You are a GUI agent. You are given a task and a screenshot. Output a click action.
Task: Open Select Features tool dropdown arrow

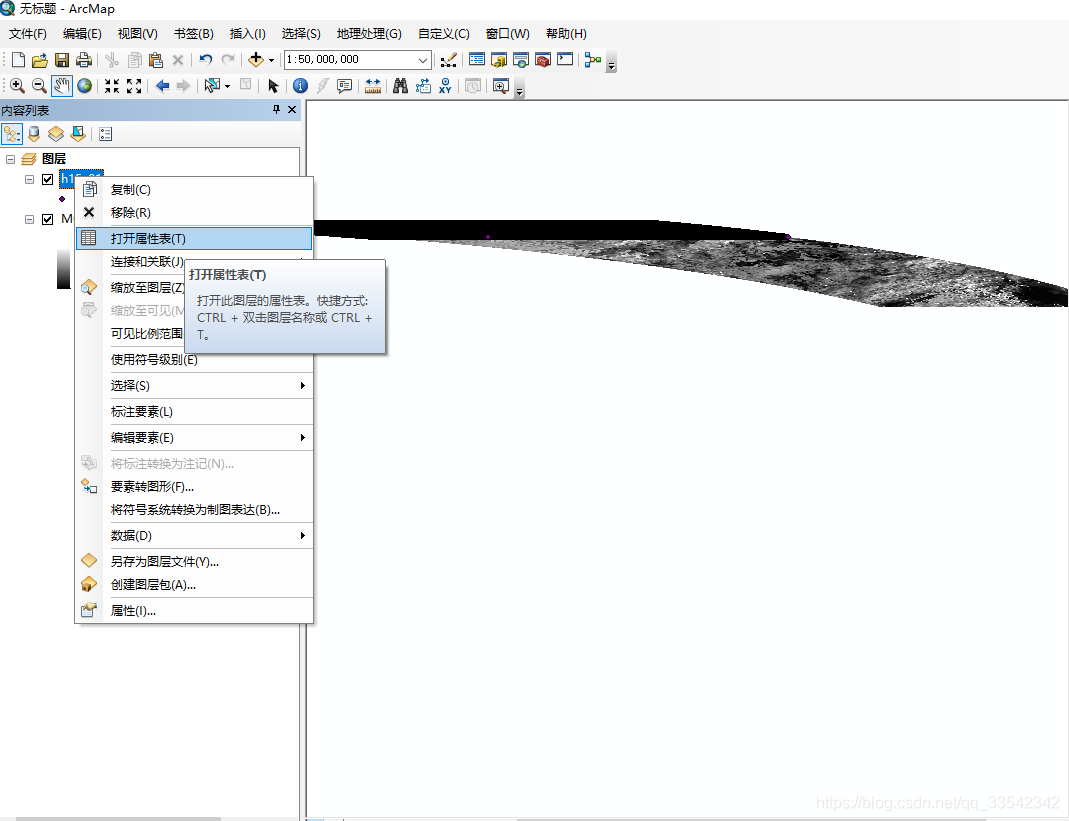click(227, 86)
